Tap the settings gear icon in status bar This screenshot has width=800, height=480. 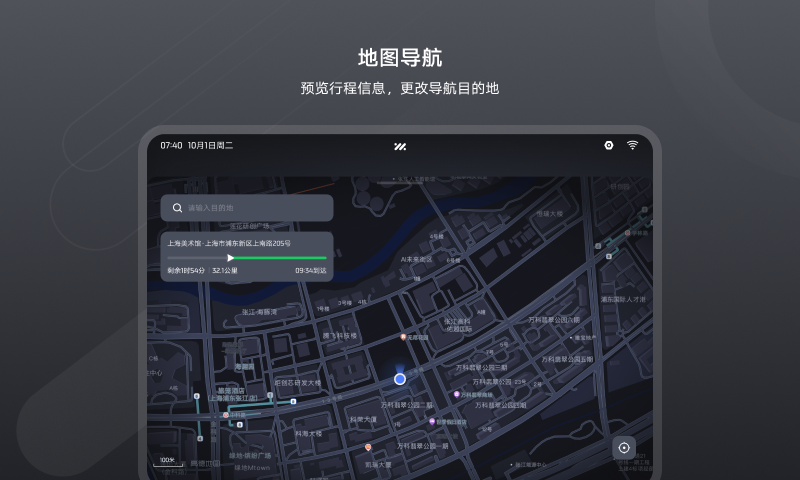[x=608, y=145]
